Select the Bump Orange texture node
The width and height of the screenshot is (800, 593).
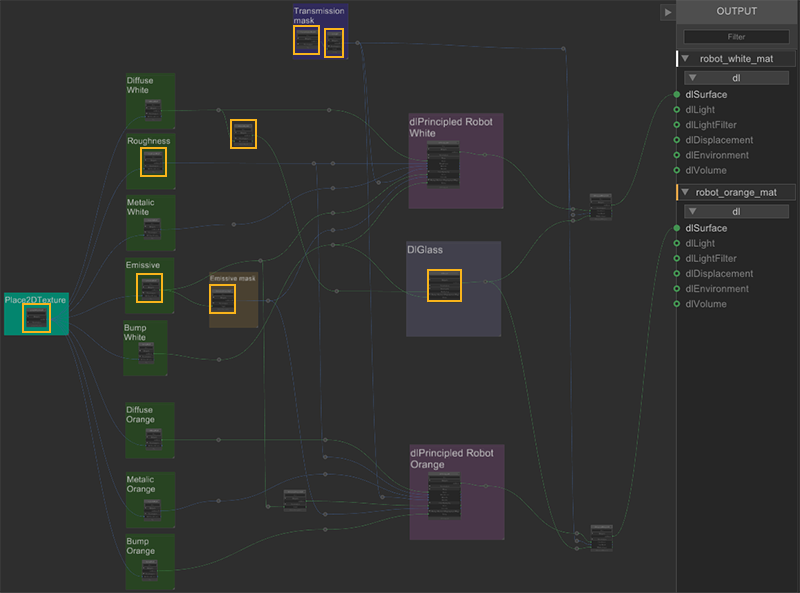[150, 569]
